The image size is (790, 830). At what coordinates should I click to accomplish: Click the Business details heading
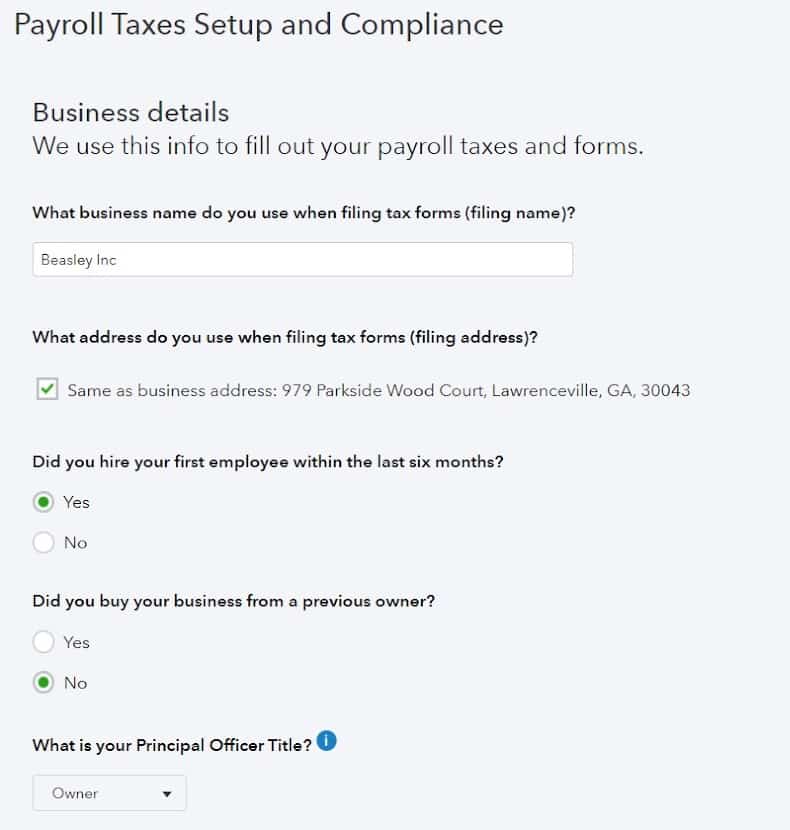click(x=131, y=113)
